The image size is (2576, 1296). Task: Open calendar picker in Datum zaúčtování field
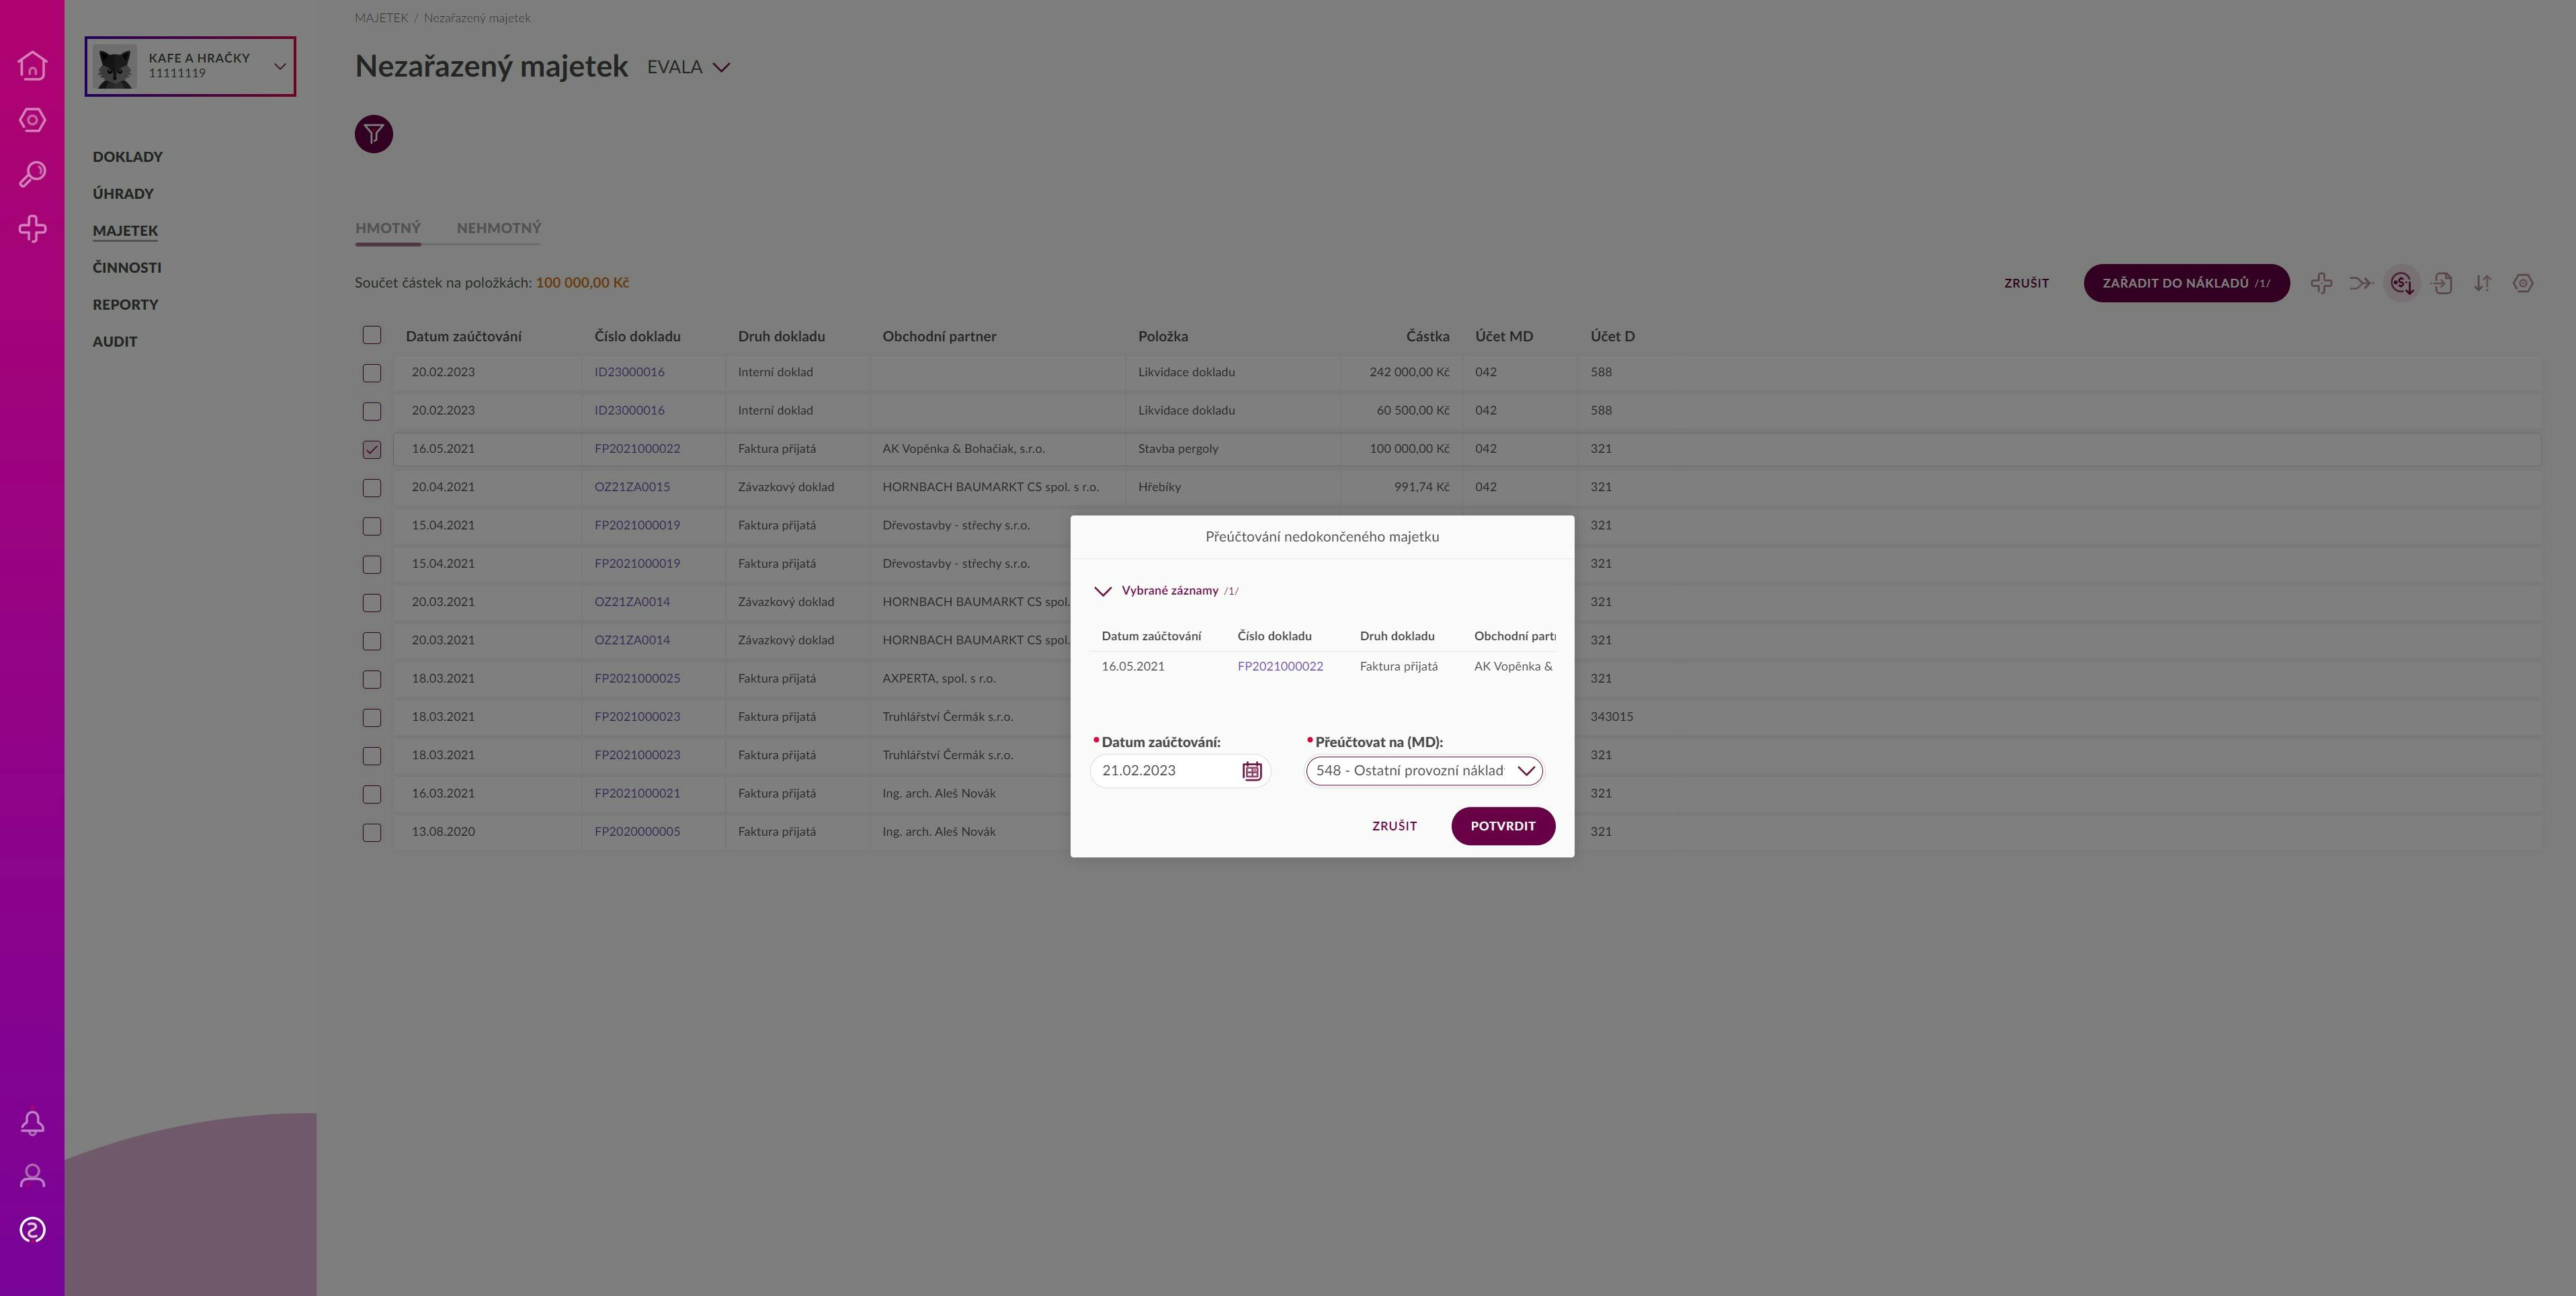click(1251, 771)
